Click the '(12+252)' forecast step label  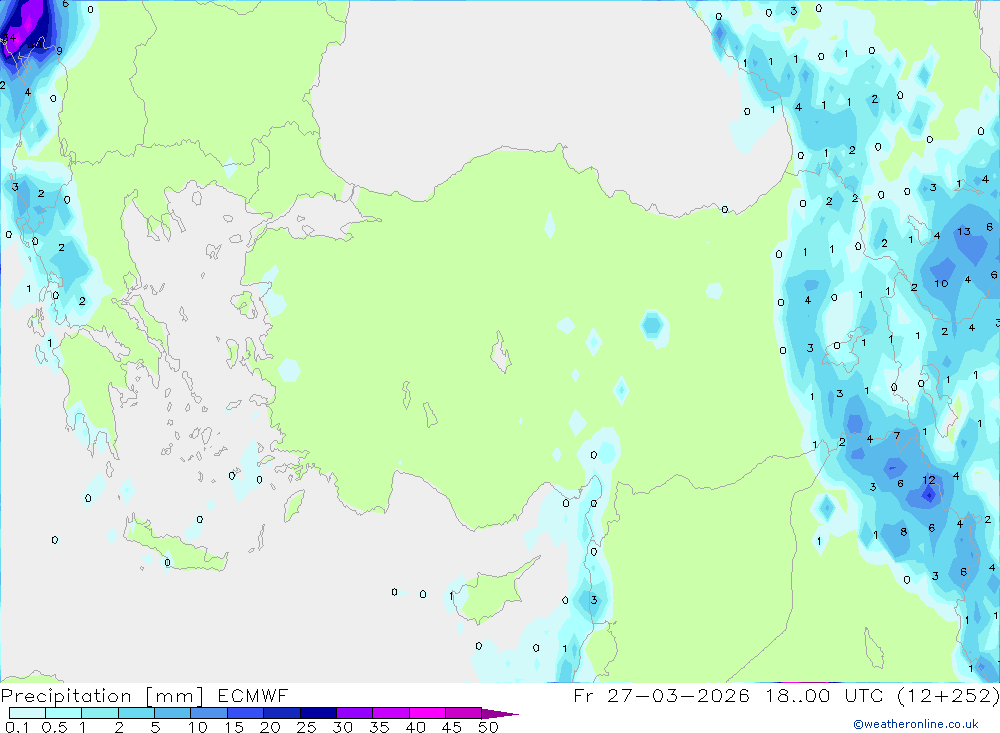(x=948, y=695)
